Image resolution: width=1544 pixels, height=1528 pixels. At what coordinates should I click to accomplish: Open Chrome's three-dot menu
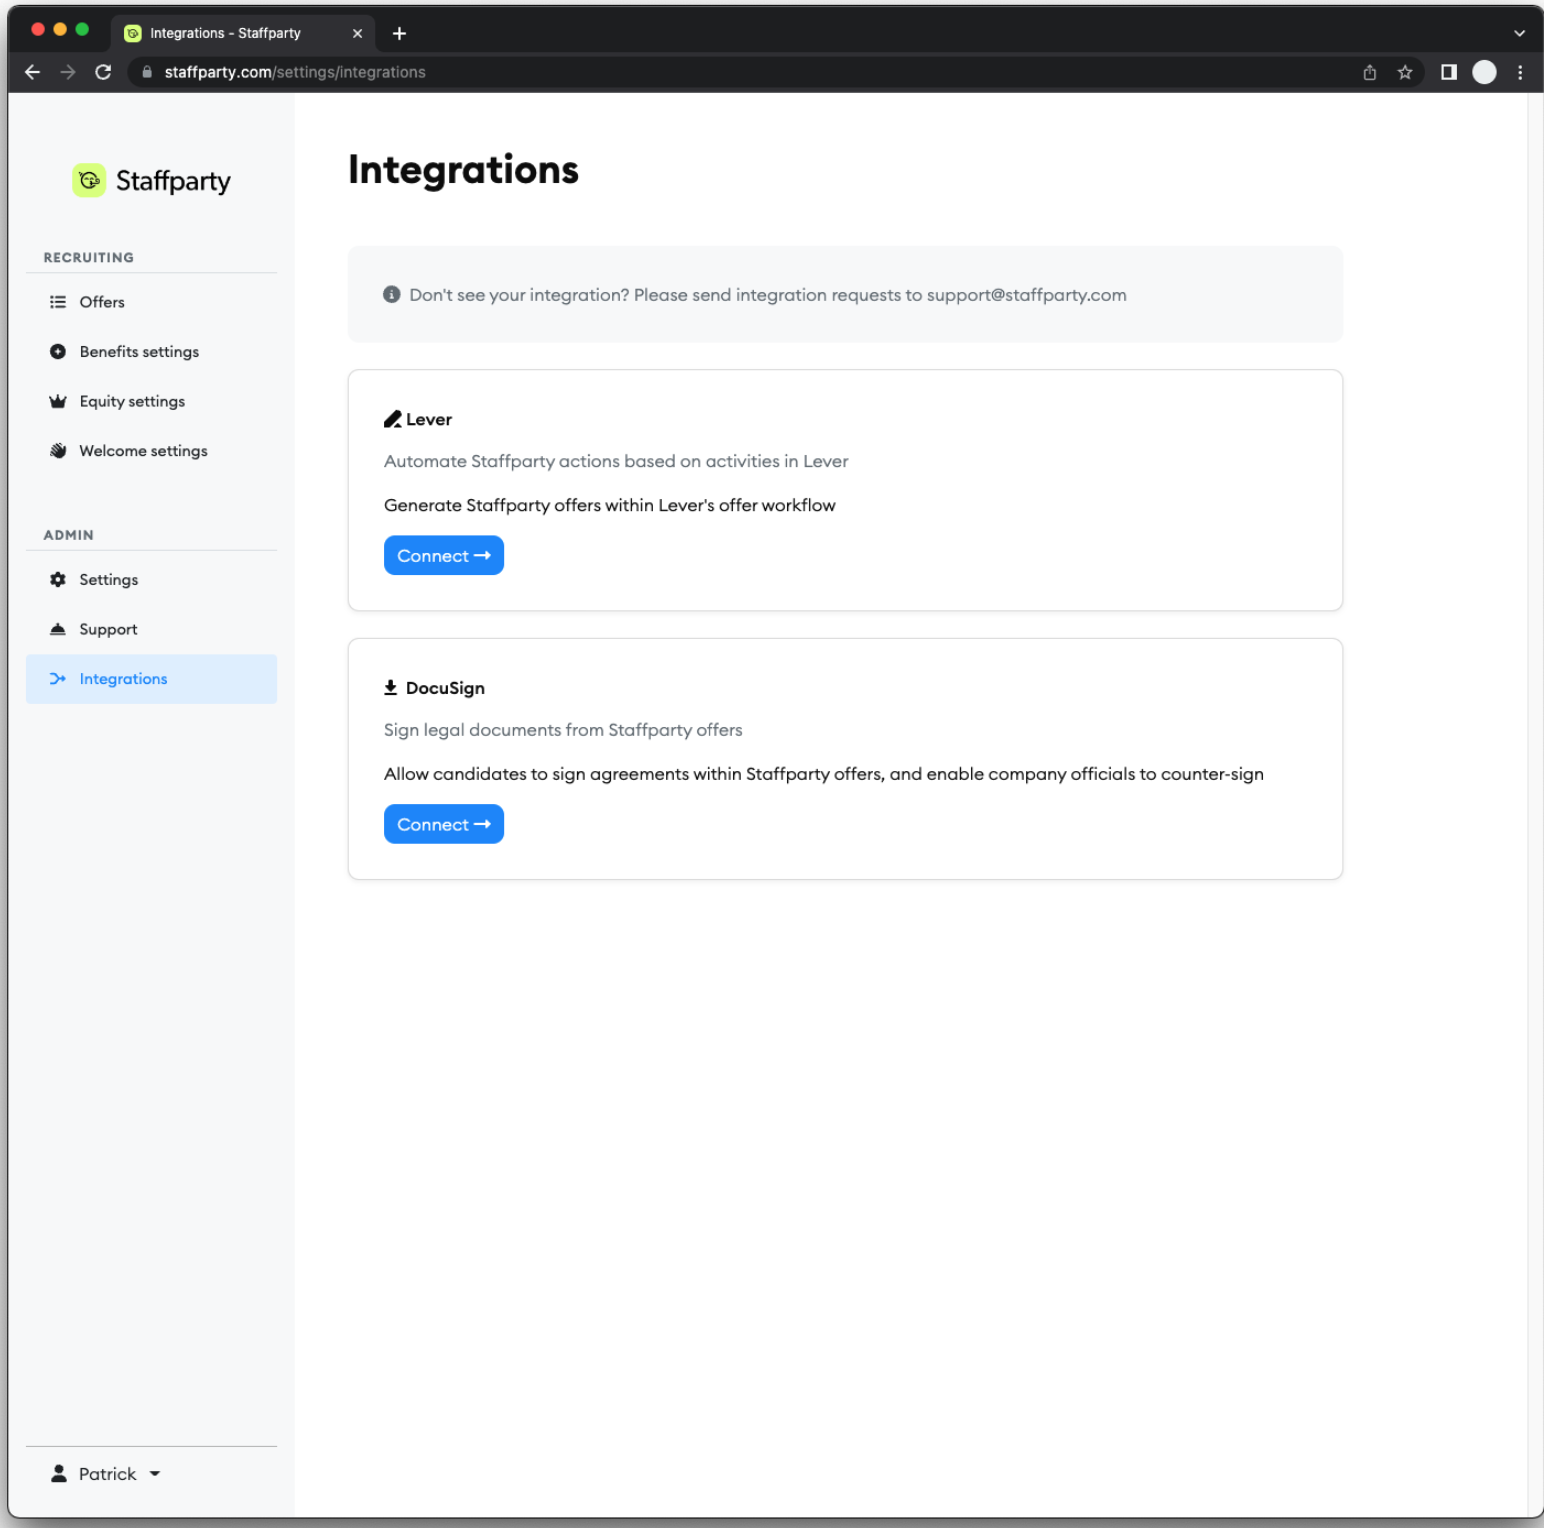click(x=1520, y=72)
